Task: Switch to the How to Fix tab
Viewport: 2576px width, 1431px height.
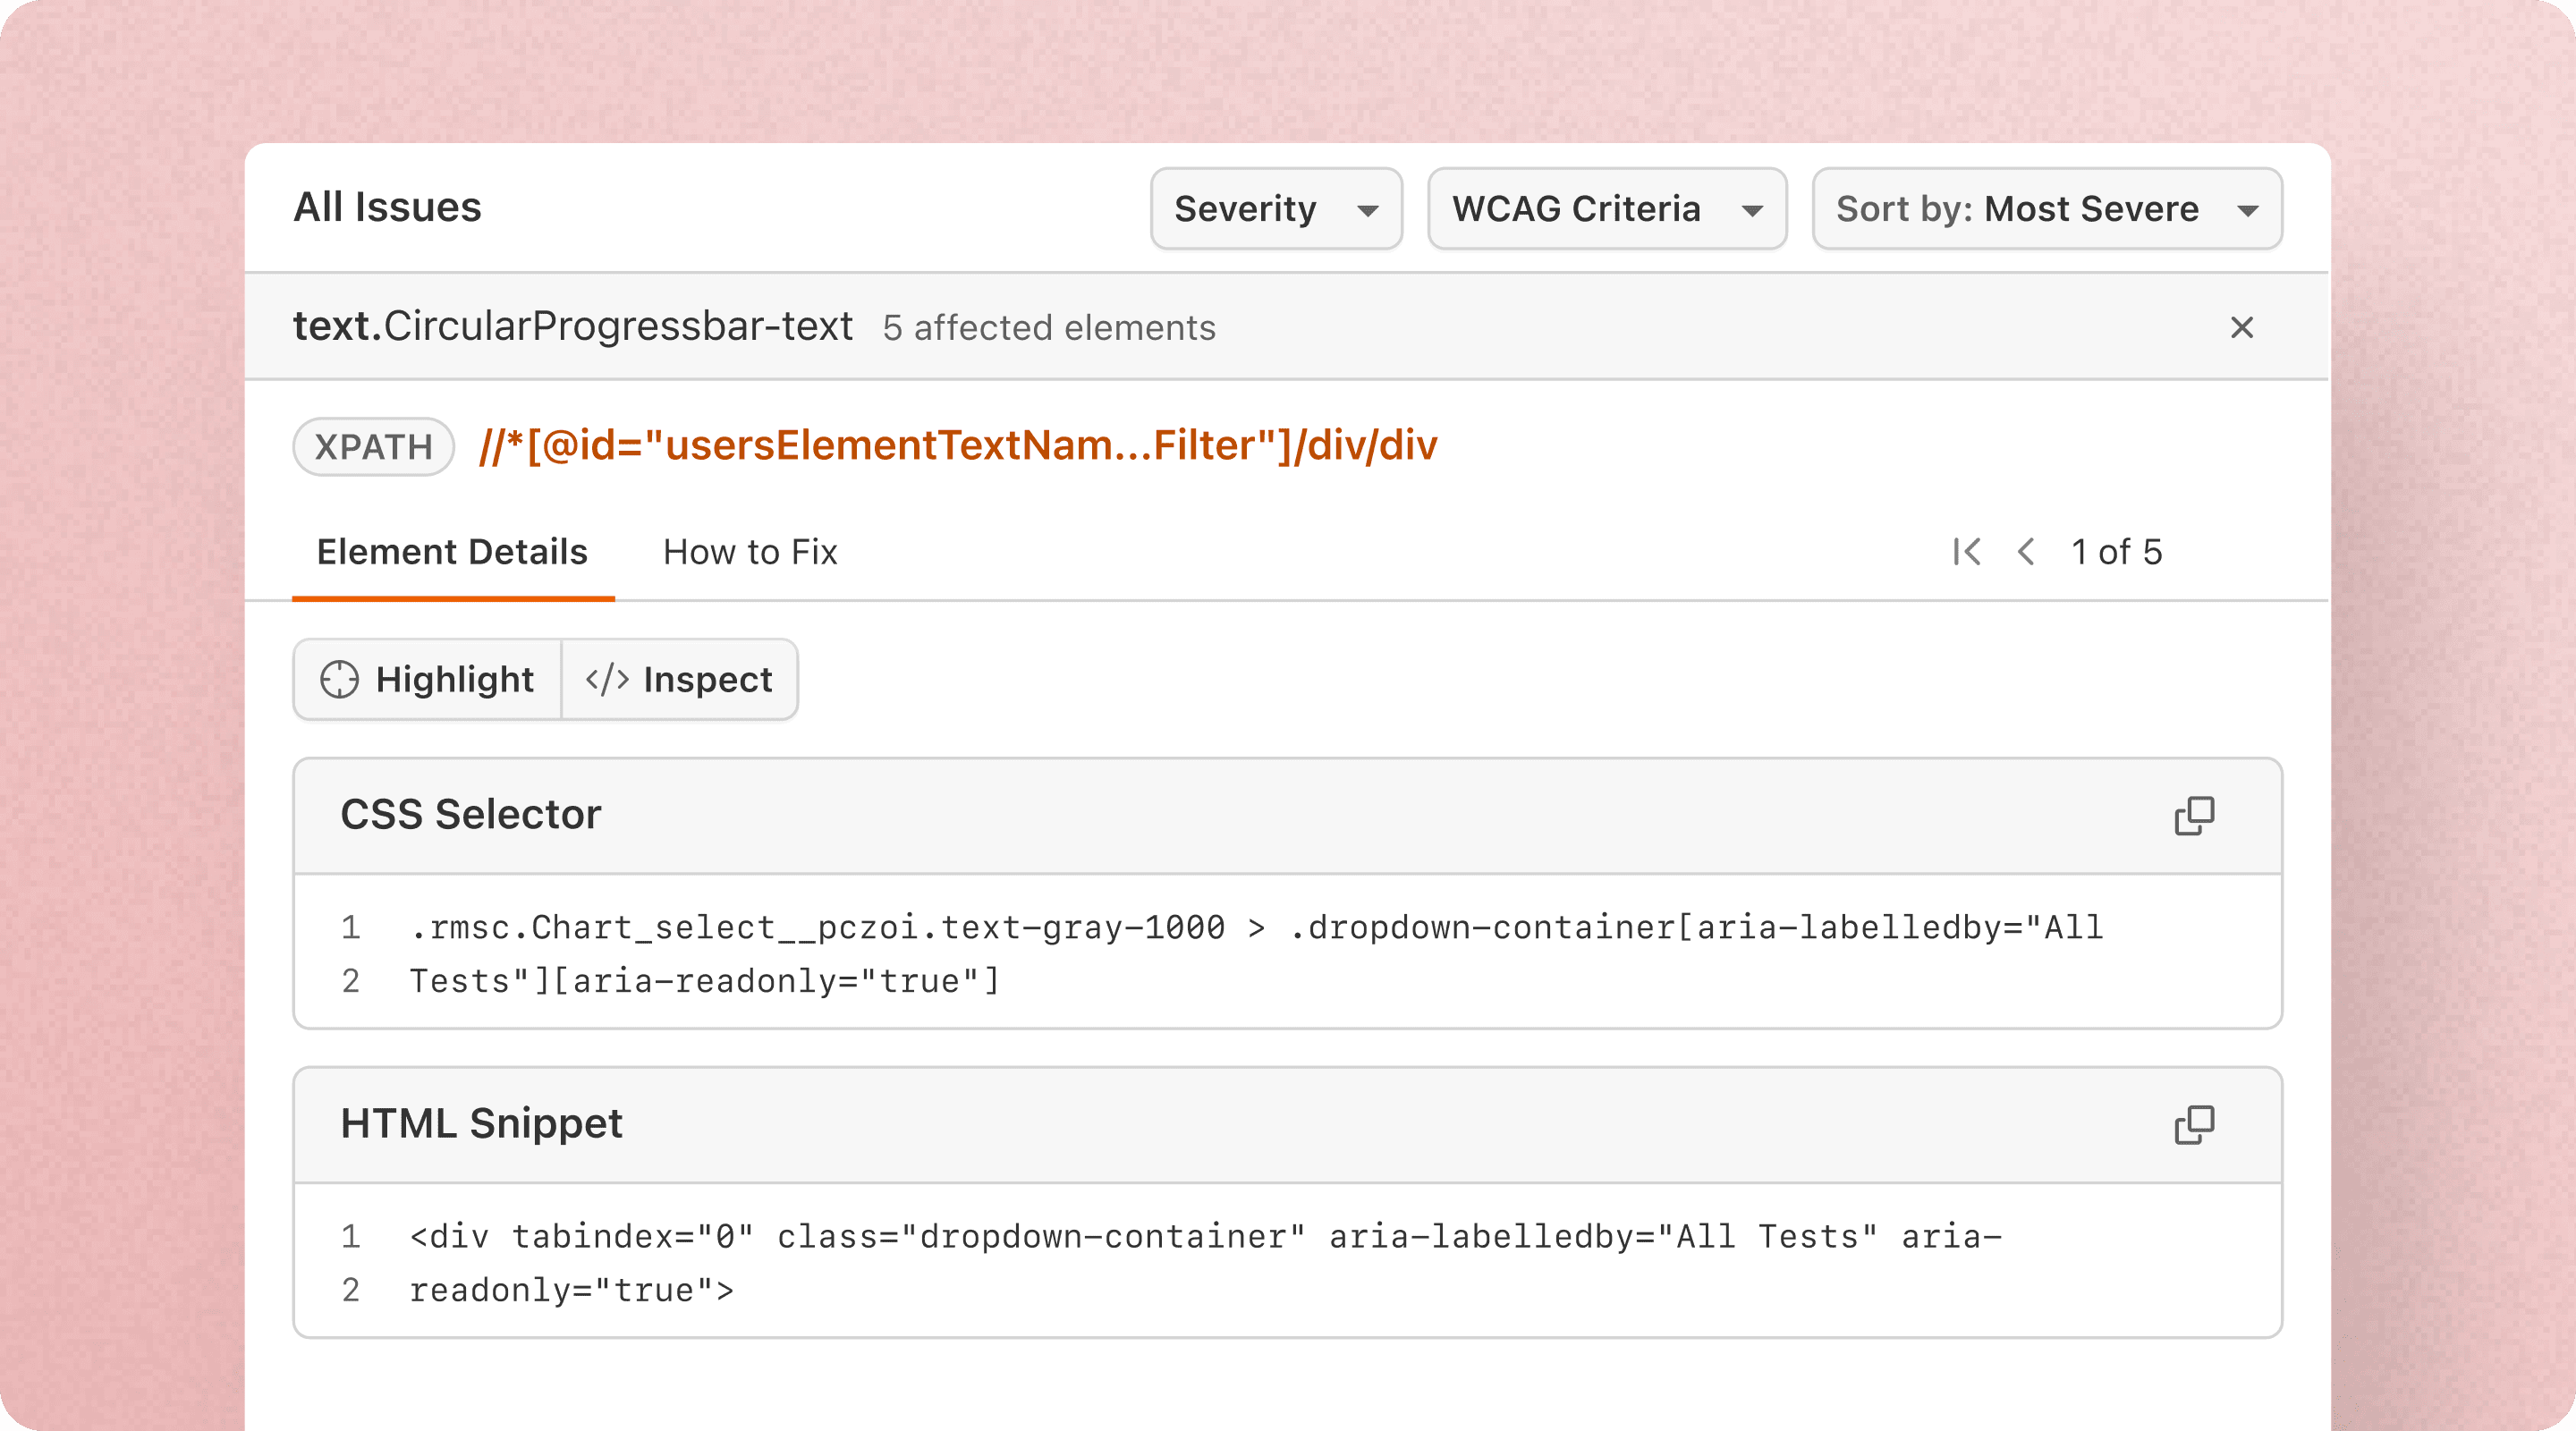Action: tap(750, 552)
